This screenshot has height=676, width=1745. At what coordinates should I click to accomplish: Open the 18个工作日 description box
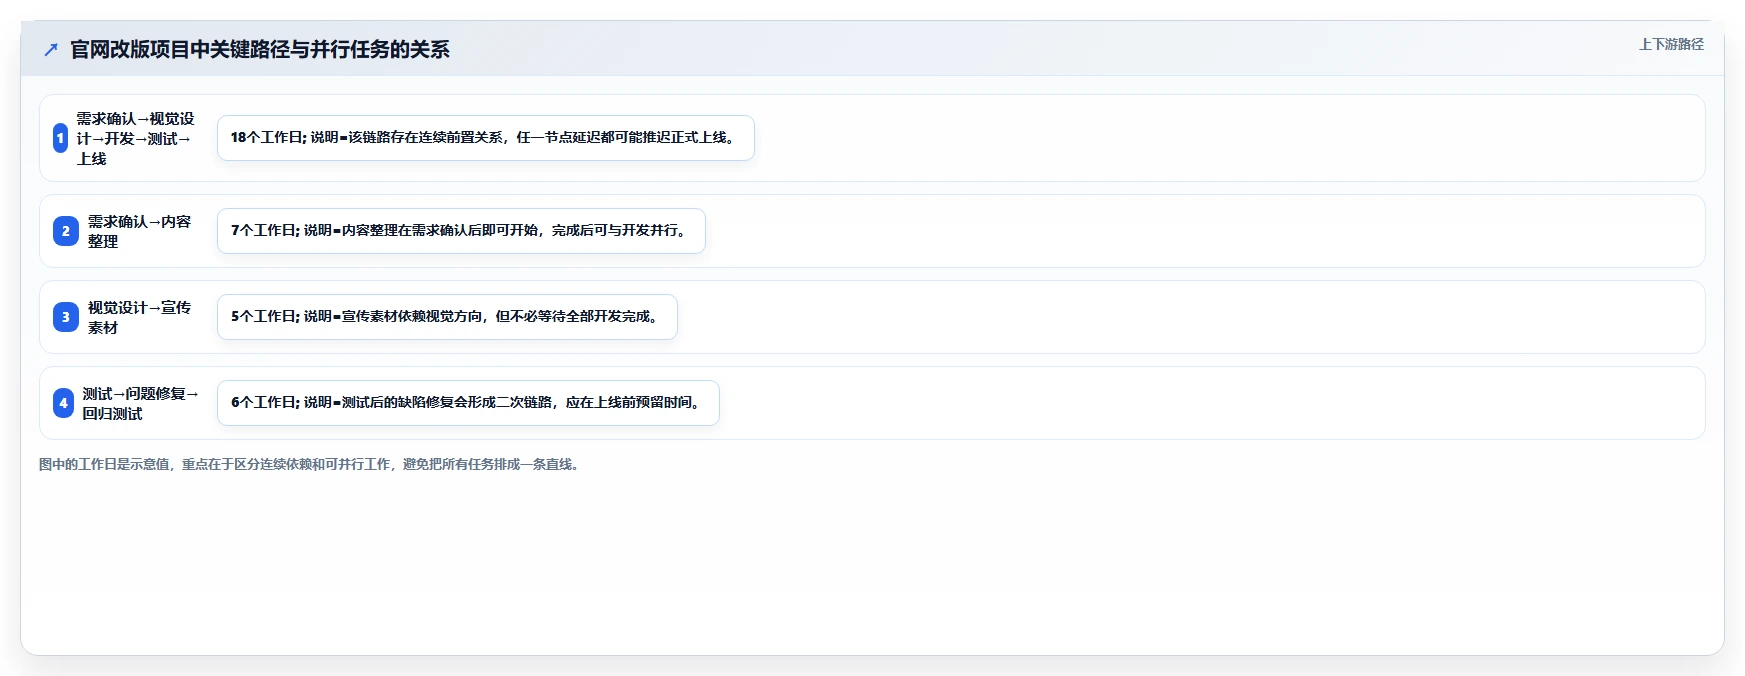486,138
